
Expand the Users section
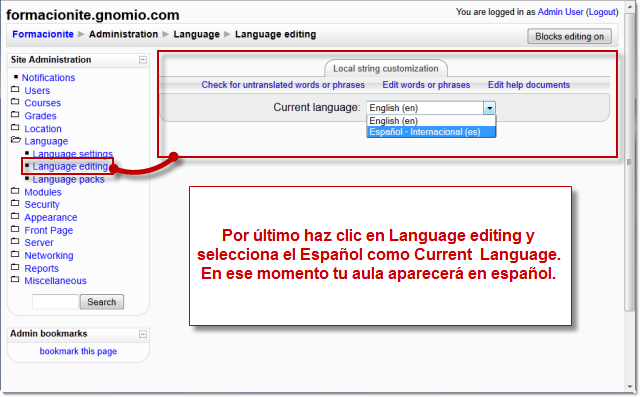[x=37, y=91]
